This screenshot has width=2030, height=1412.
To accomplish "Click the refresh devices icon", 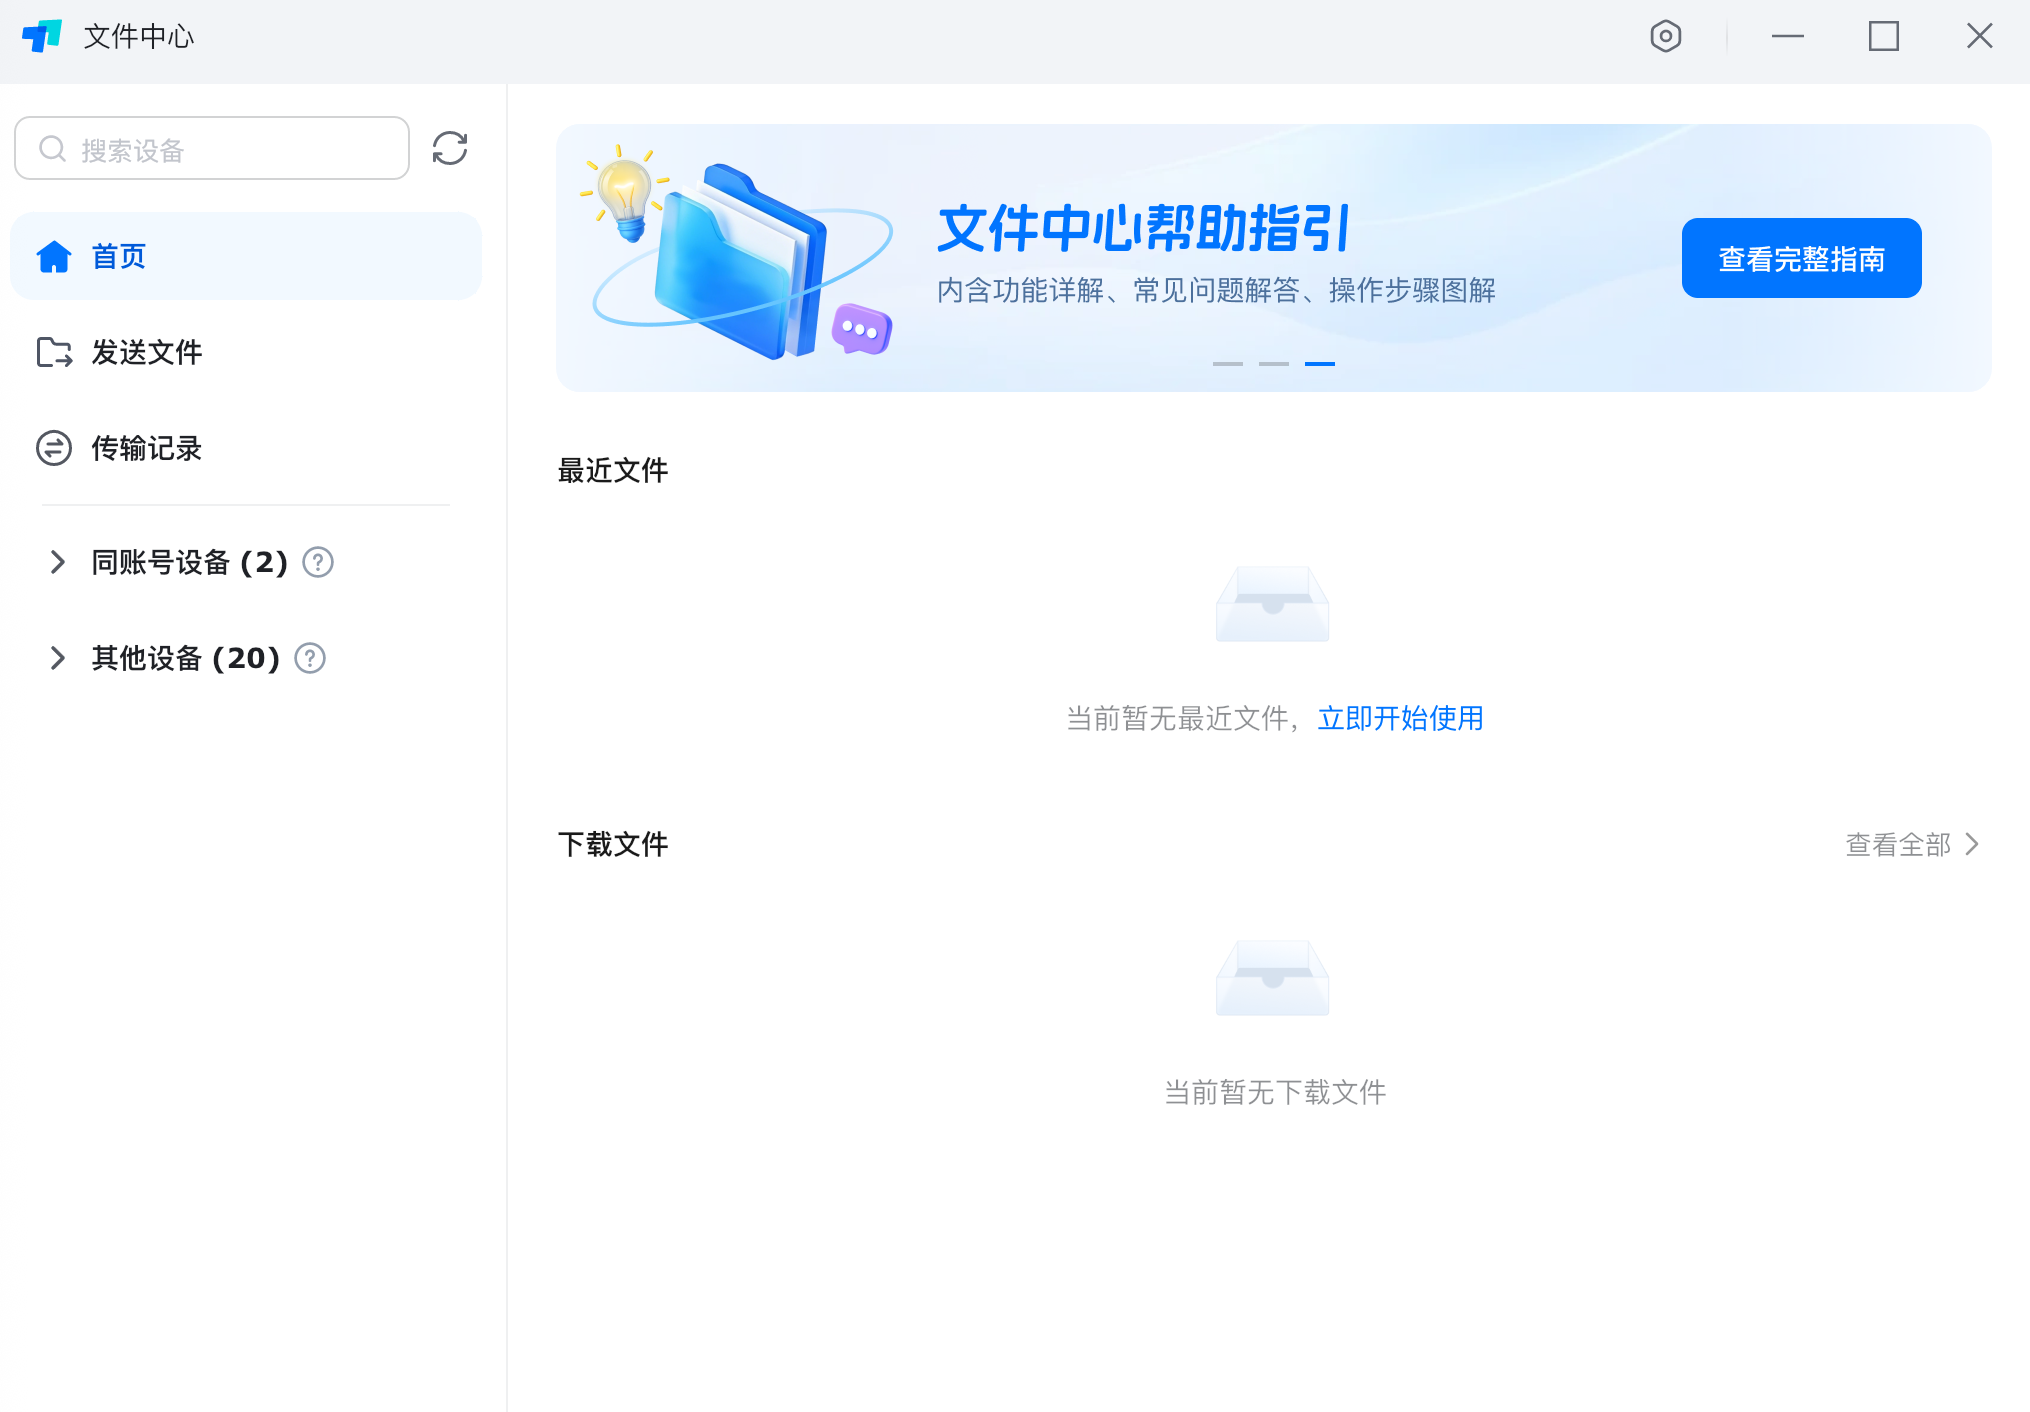I will 449,148.
